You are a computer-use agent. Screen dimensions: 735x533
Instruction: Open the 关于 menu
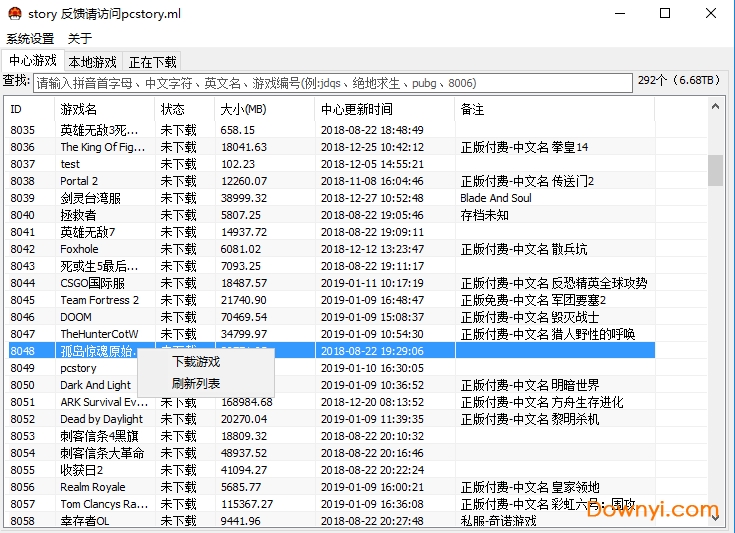point(80,38)
